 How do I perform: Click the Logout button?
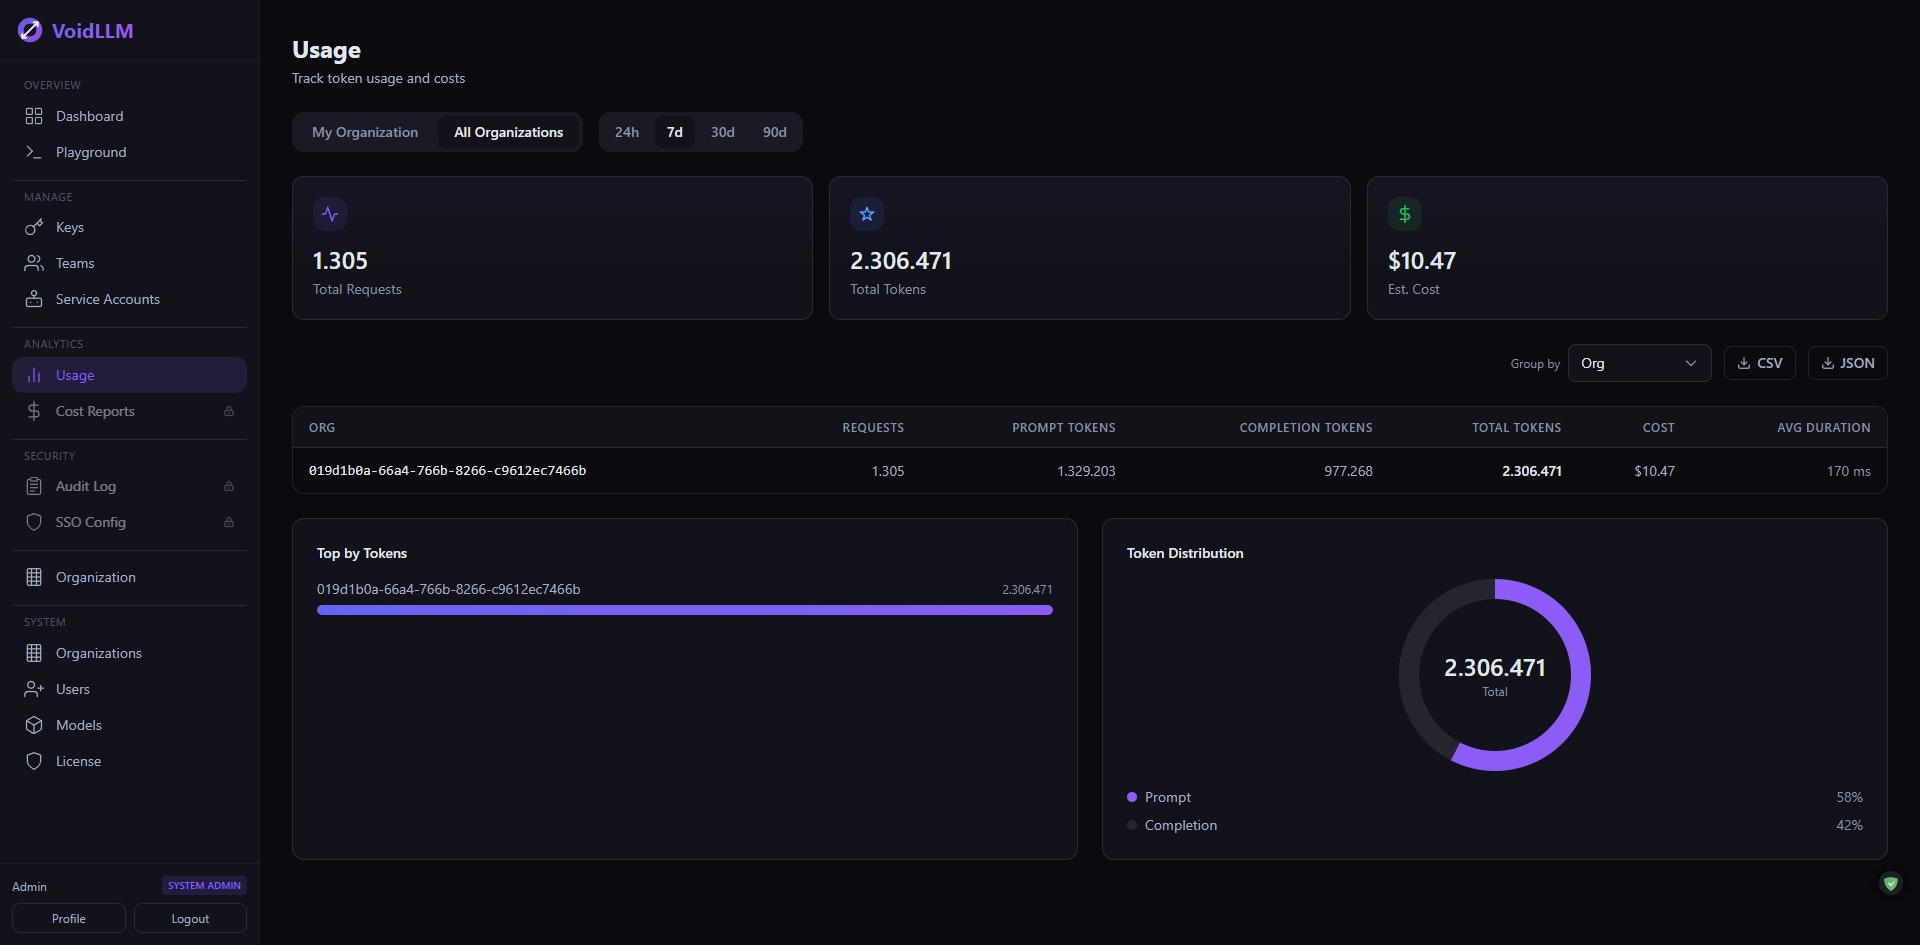coord(190,918)
